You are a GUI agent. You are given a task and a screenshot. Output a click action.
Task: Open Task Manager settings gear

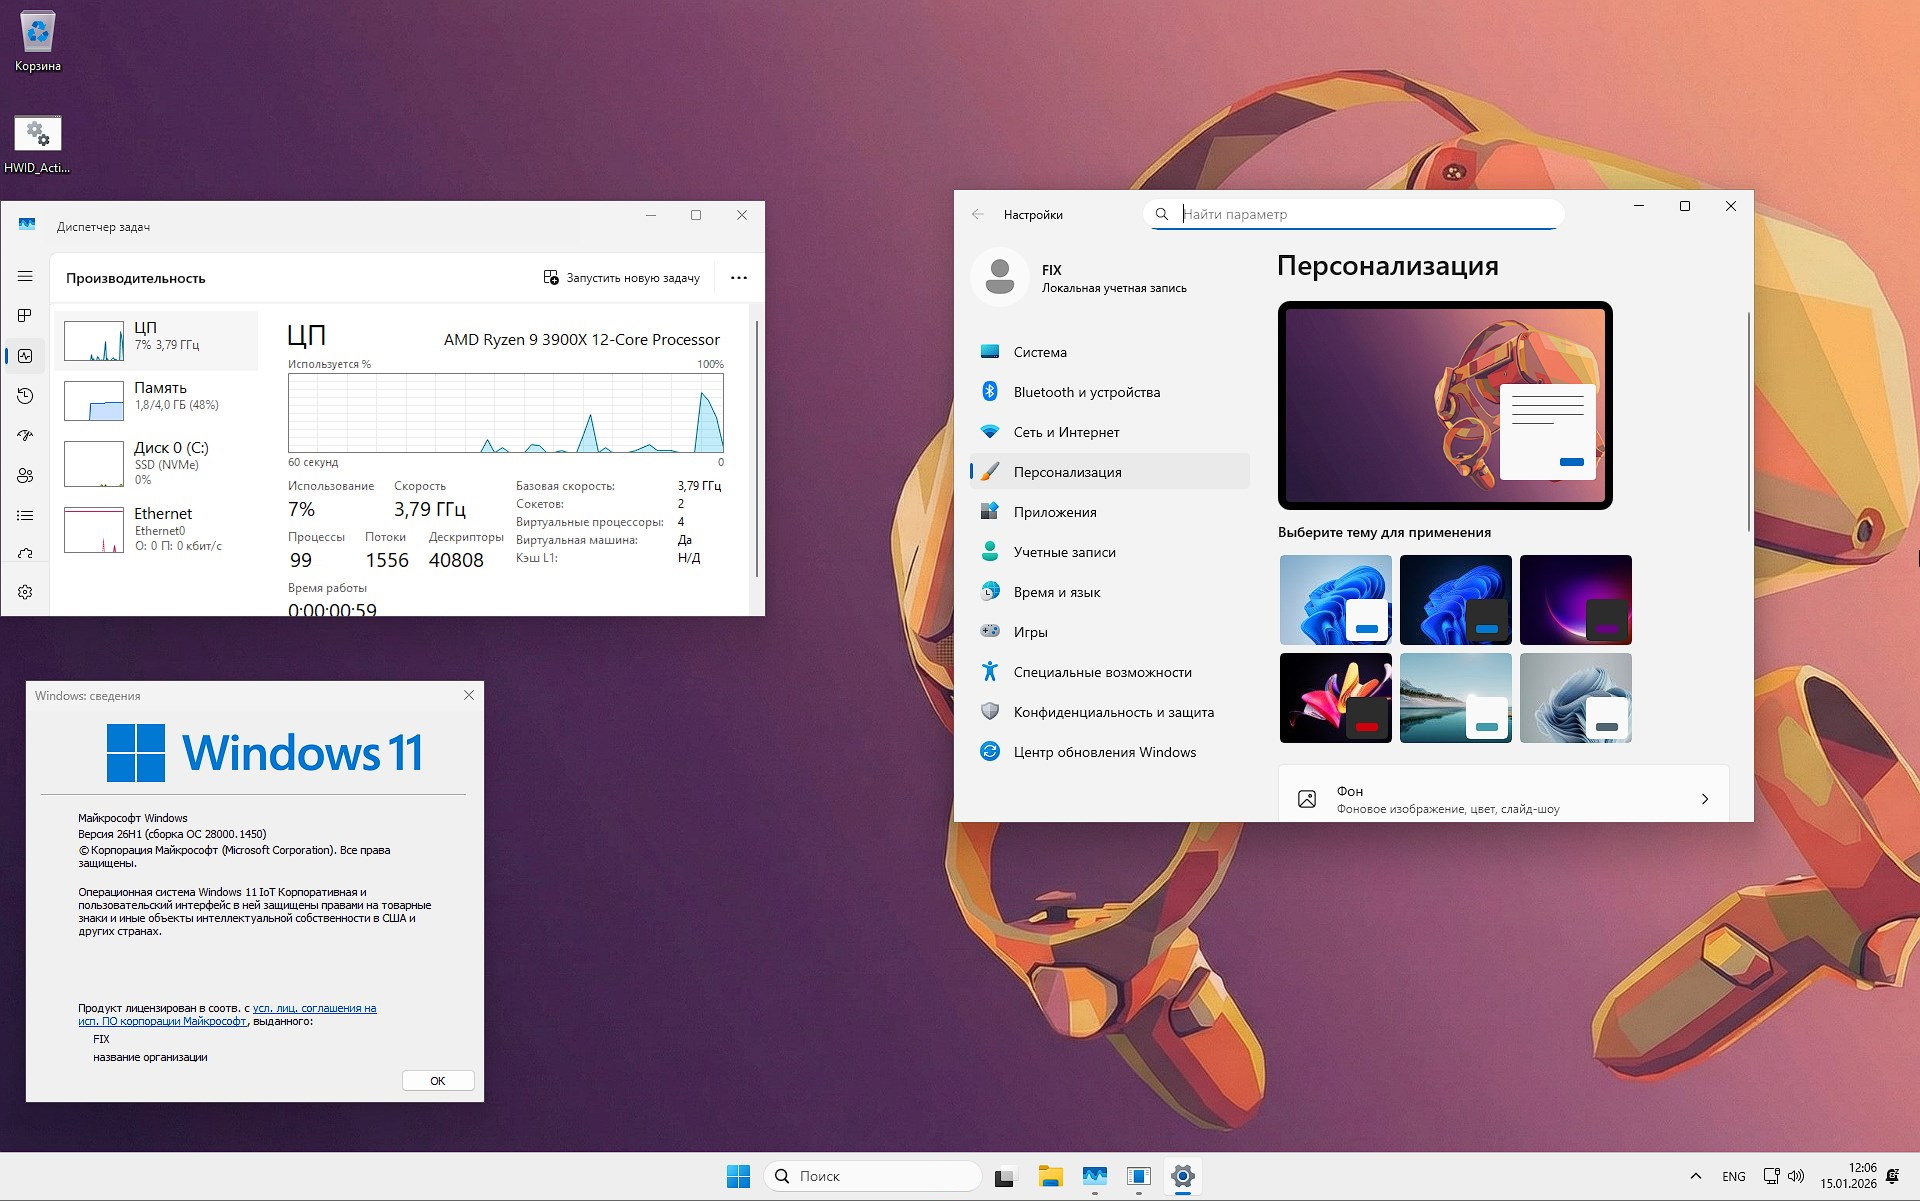point(24,591)
